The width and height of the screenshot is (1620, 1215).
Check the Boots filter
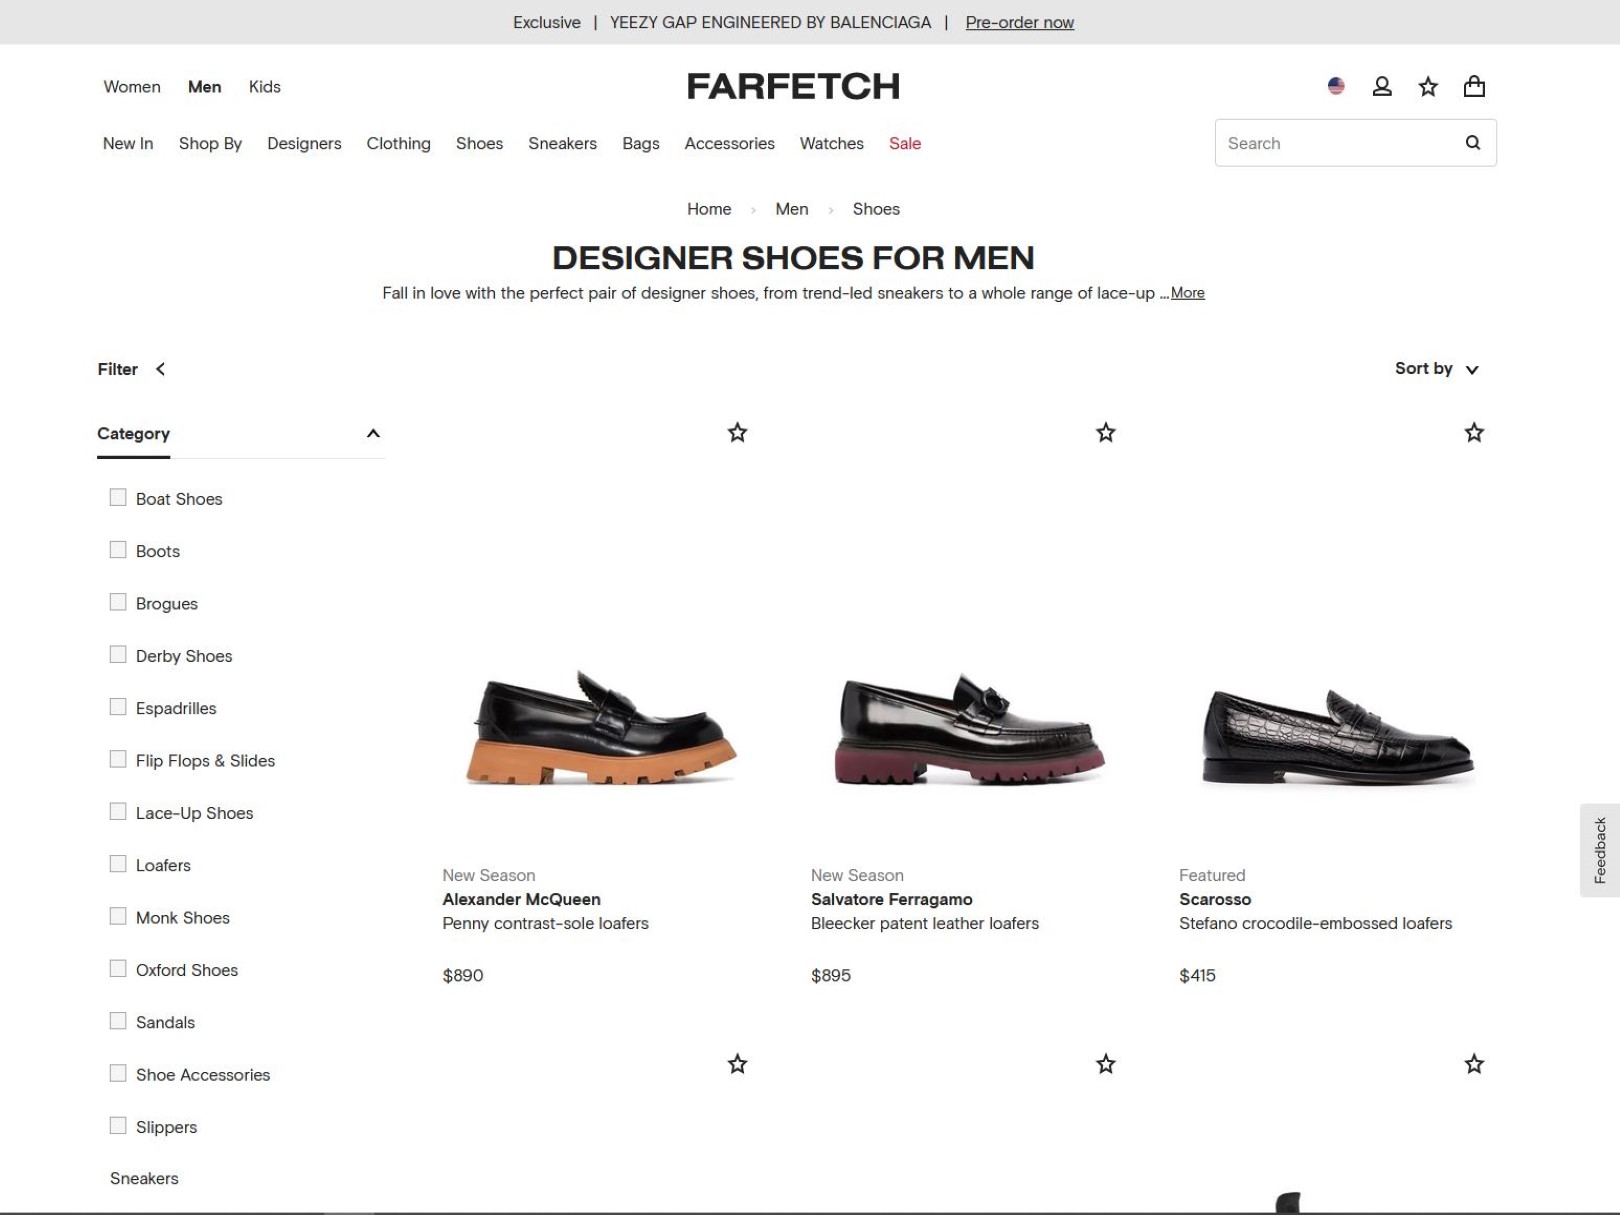118,550
